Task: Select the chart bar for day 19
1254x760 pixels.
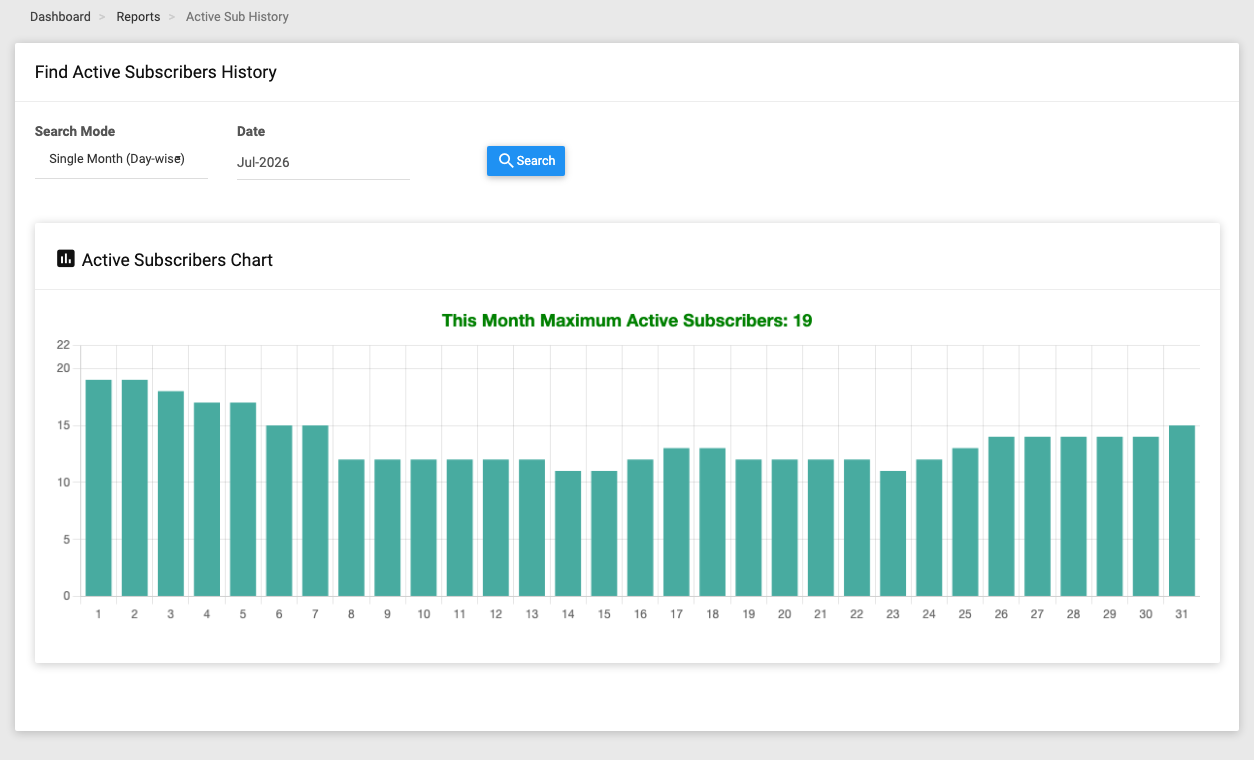Action: click(x=749, y=528)
